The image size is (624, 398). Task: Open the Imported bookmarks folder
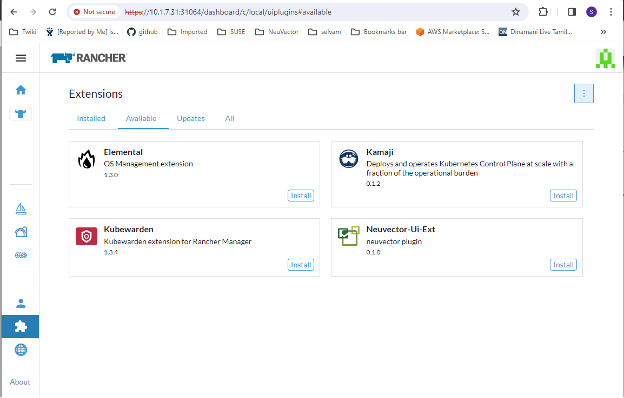pyautogui.click(x=187, y=32)
